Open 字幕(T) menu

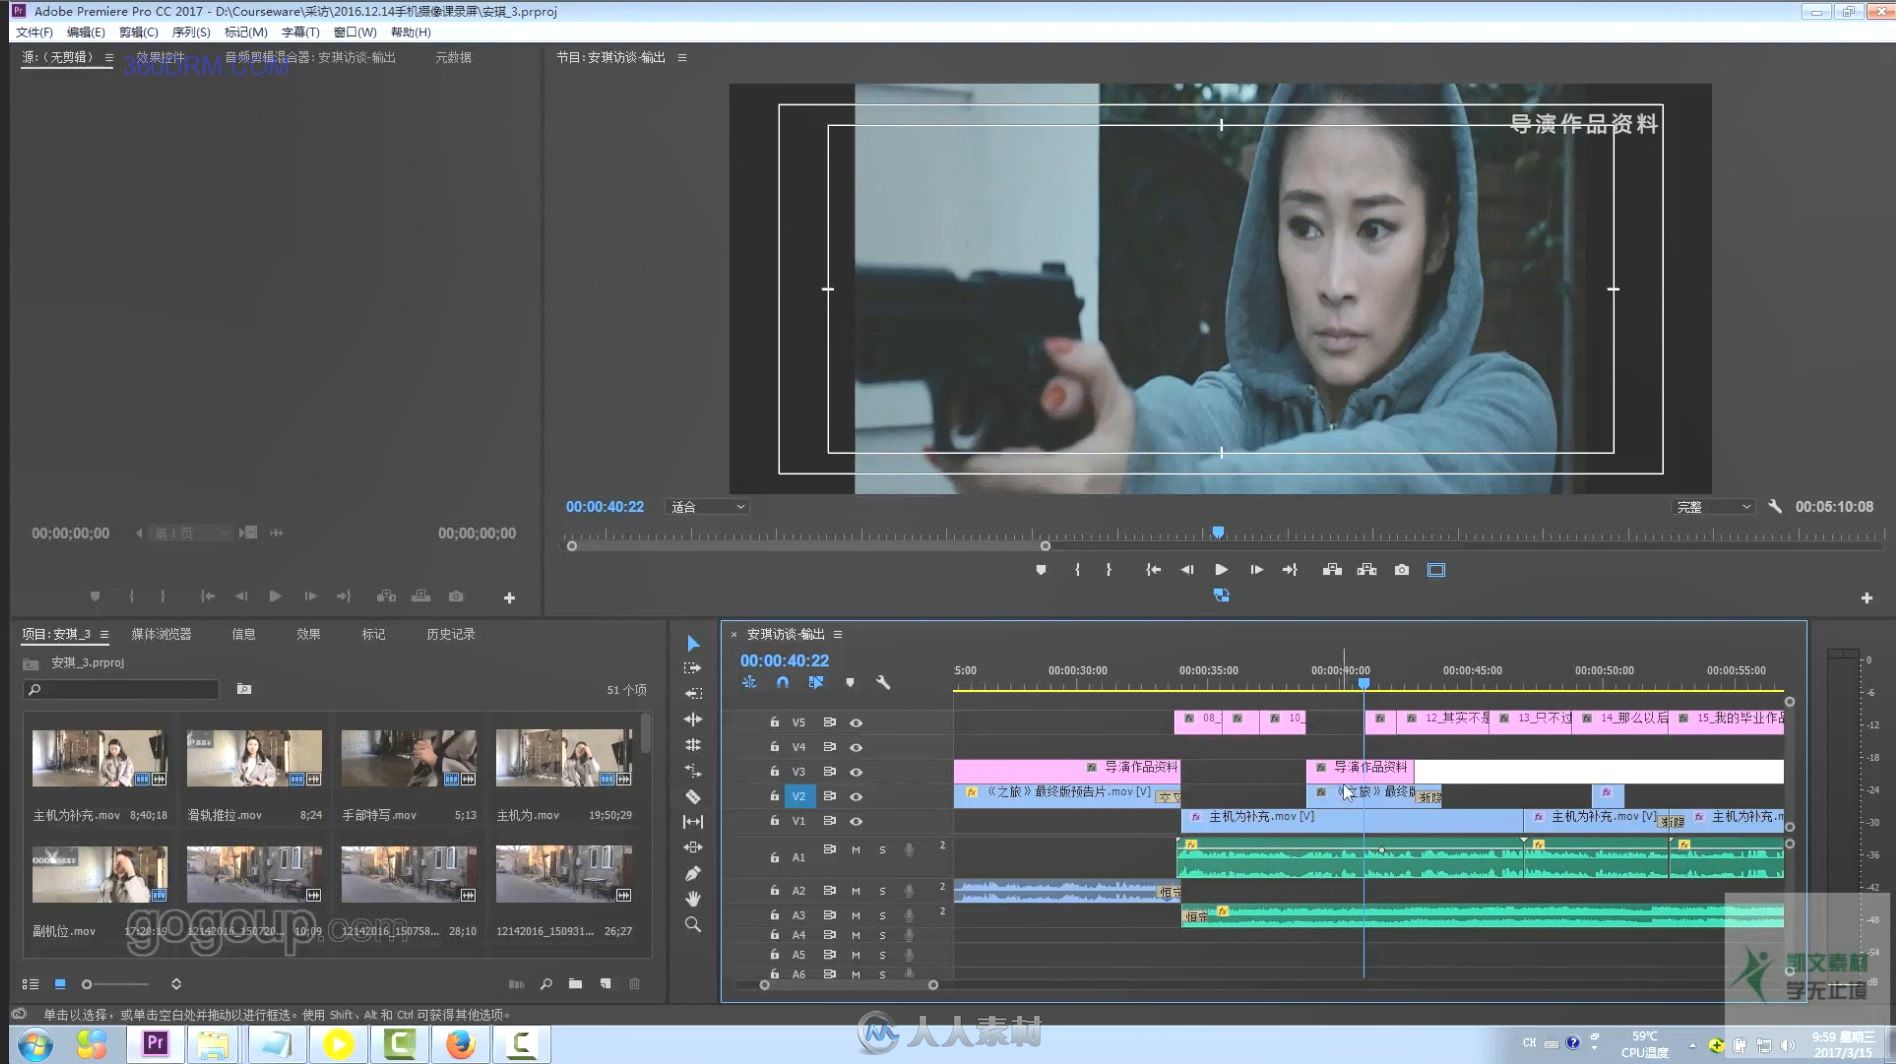300,32
